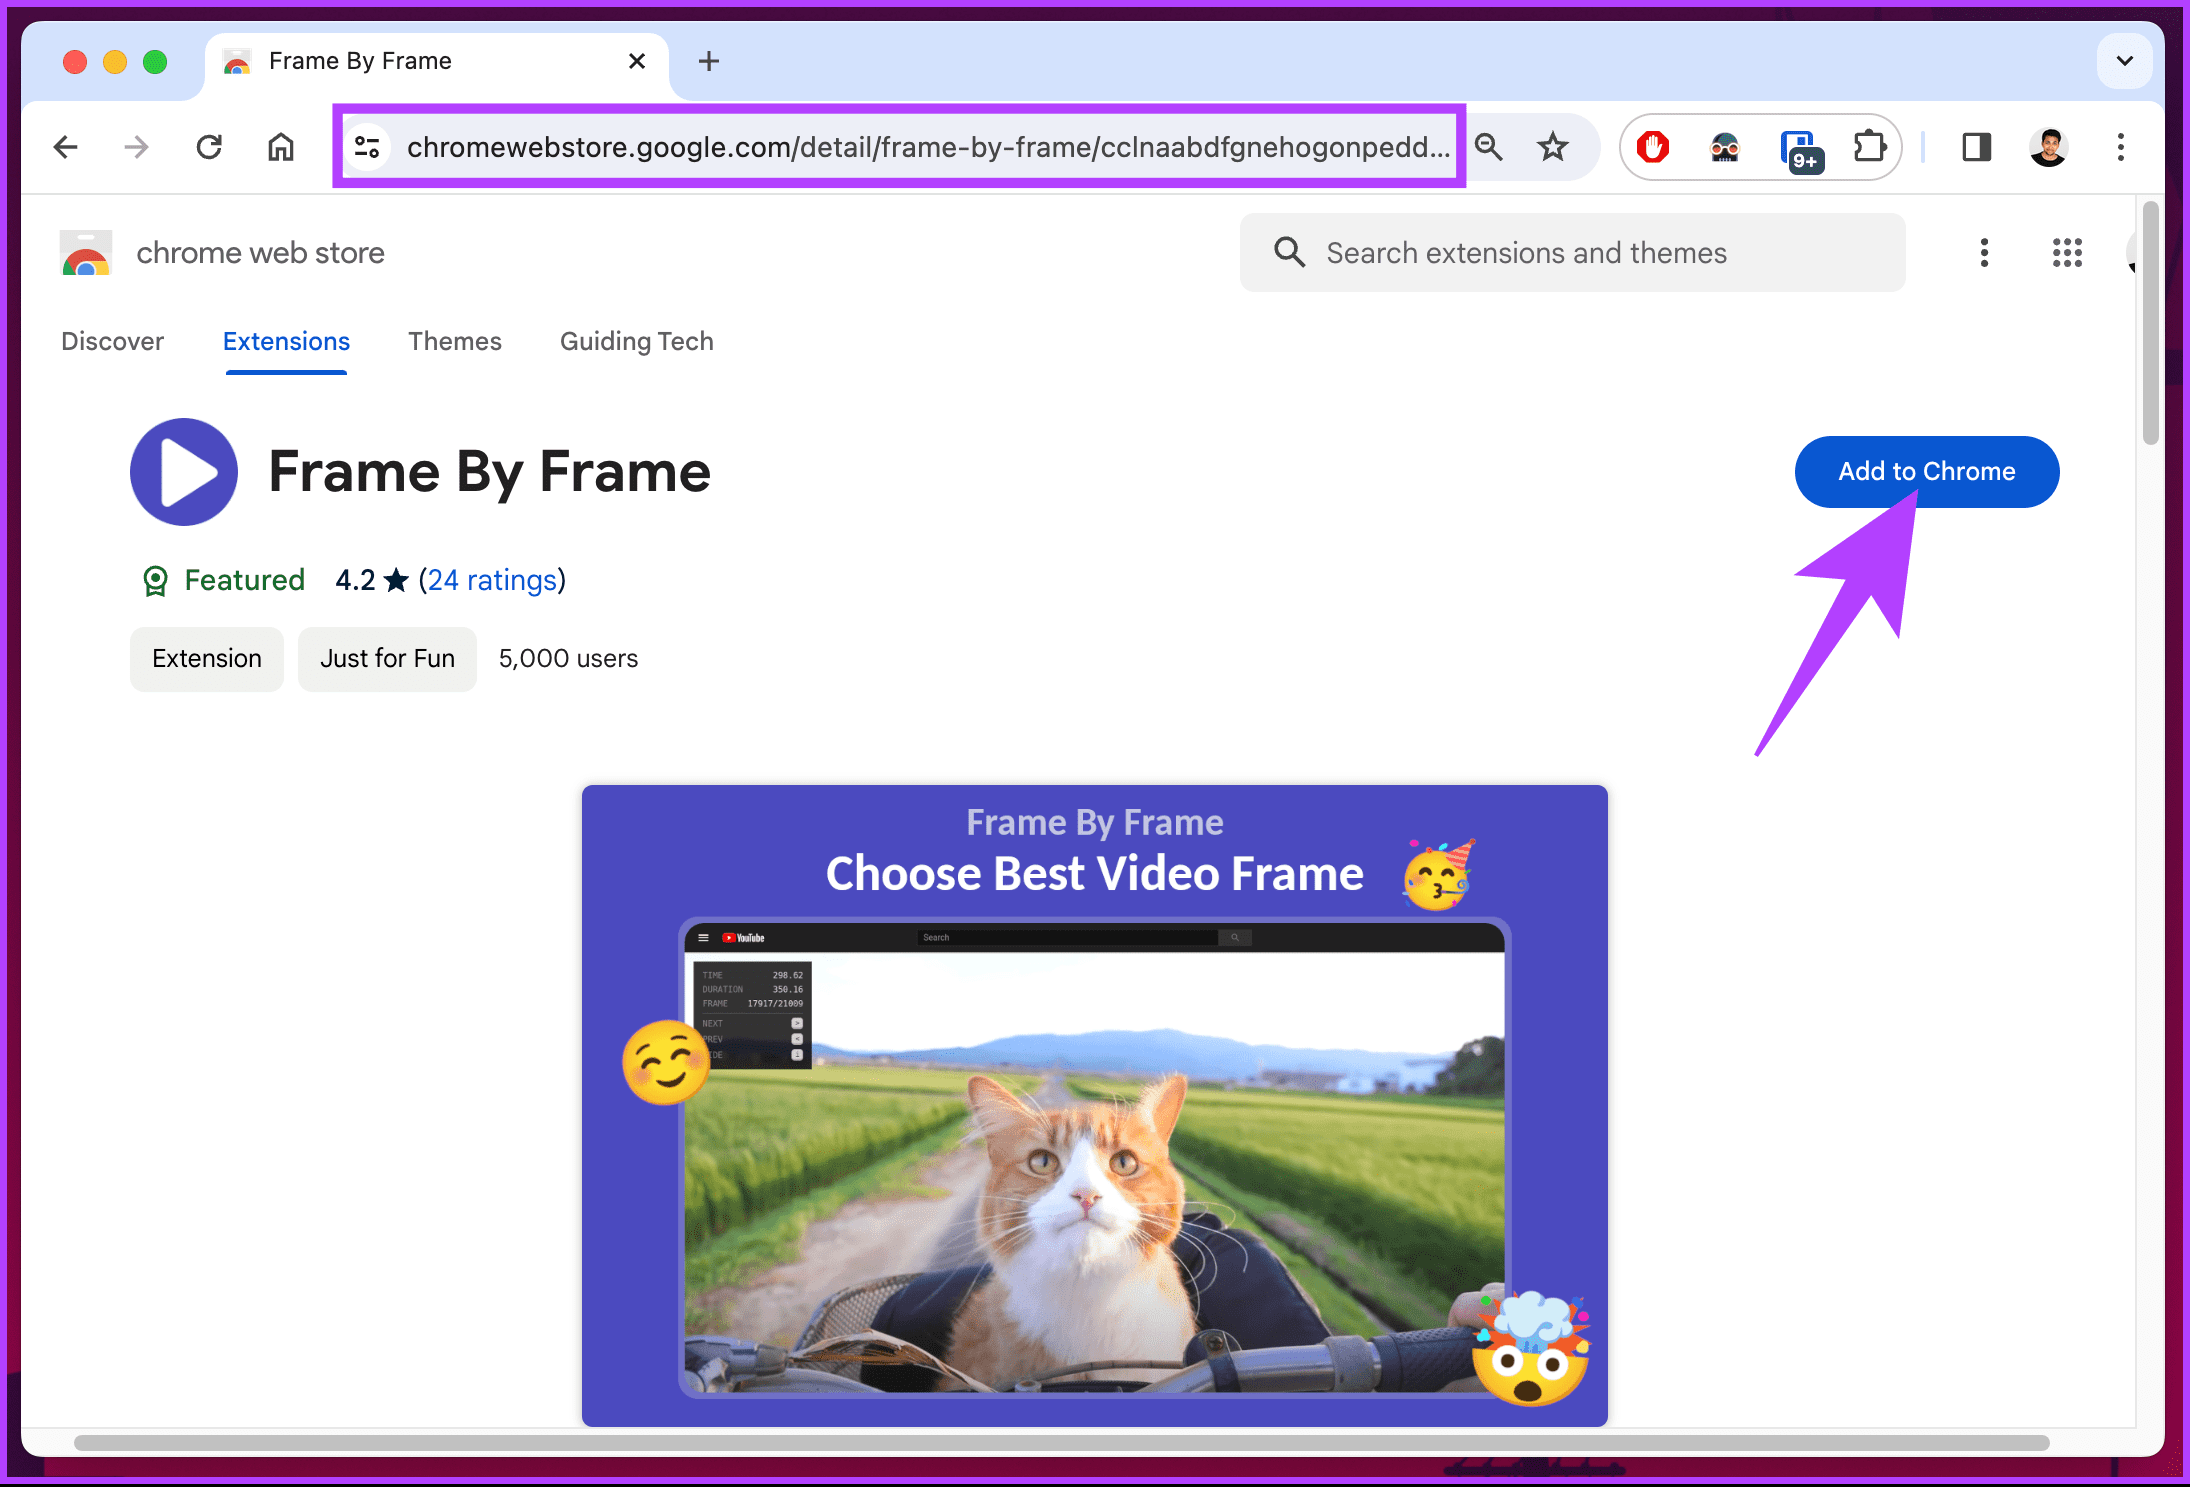Click the Themes tab in Web Store

(453, 342)
